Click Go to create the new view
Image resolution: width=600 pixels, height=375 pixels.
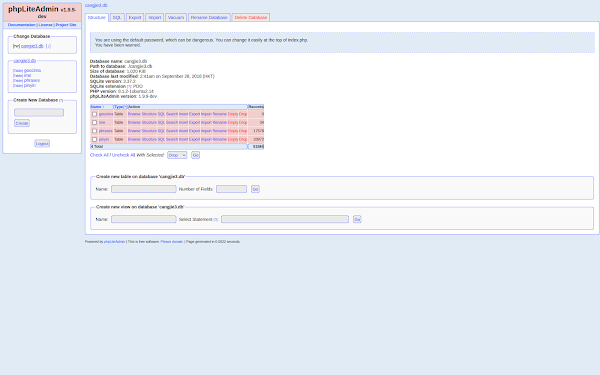pyautogui.click(x=357, y=219)
